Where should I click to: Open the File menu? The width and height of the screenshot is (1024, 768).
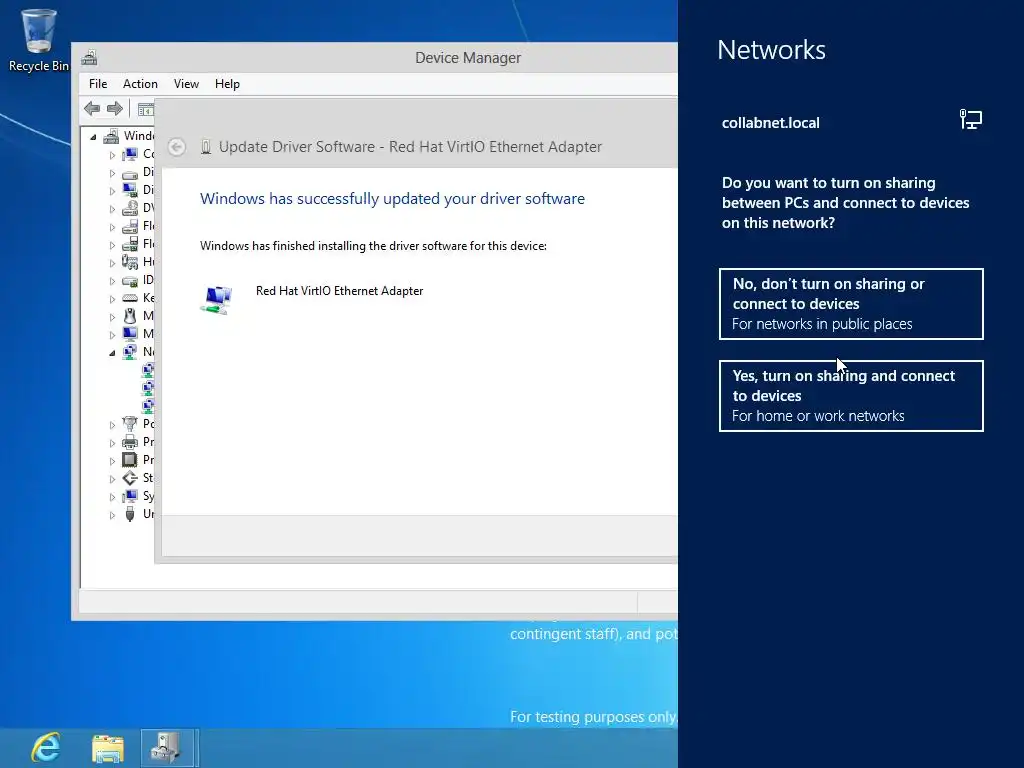[x=98, y=84]
